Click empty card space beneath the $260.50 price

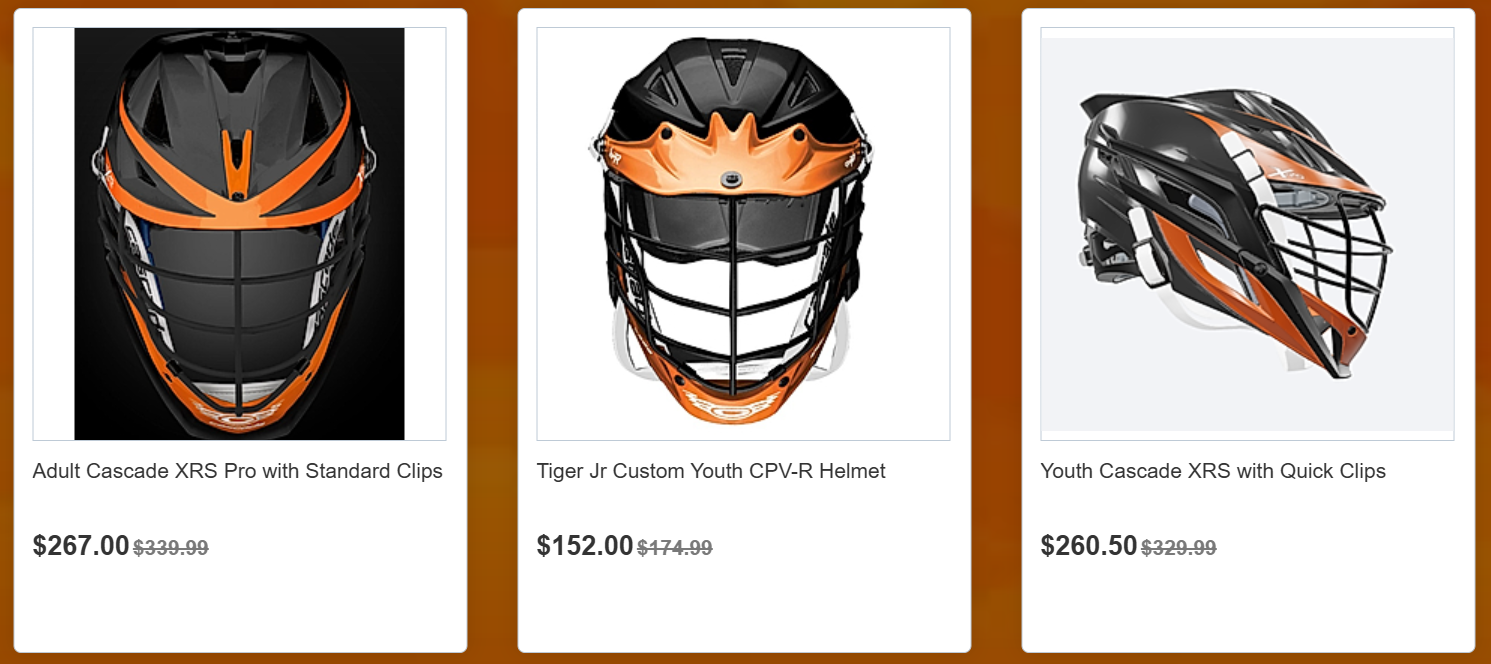coord(1247,610)
